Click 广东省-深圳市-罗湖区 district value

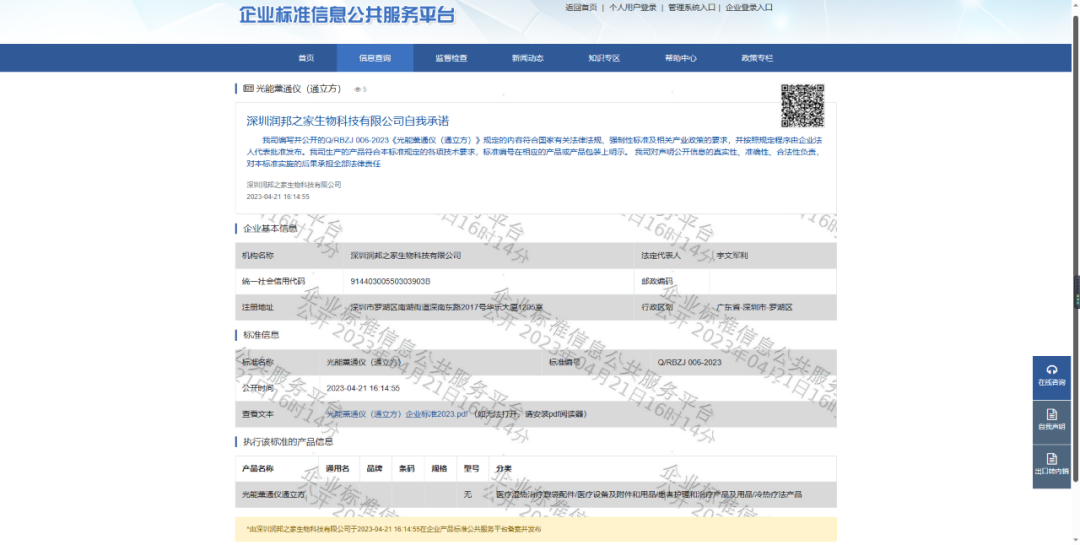(x=754, y=307)
